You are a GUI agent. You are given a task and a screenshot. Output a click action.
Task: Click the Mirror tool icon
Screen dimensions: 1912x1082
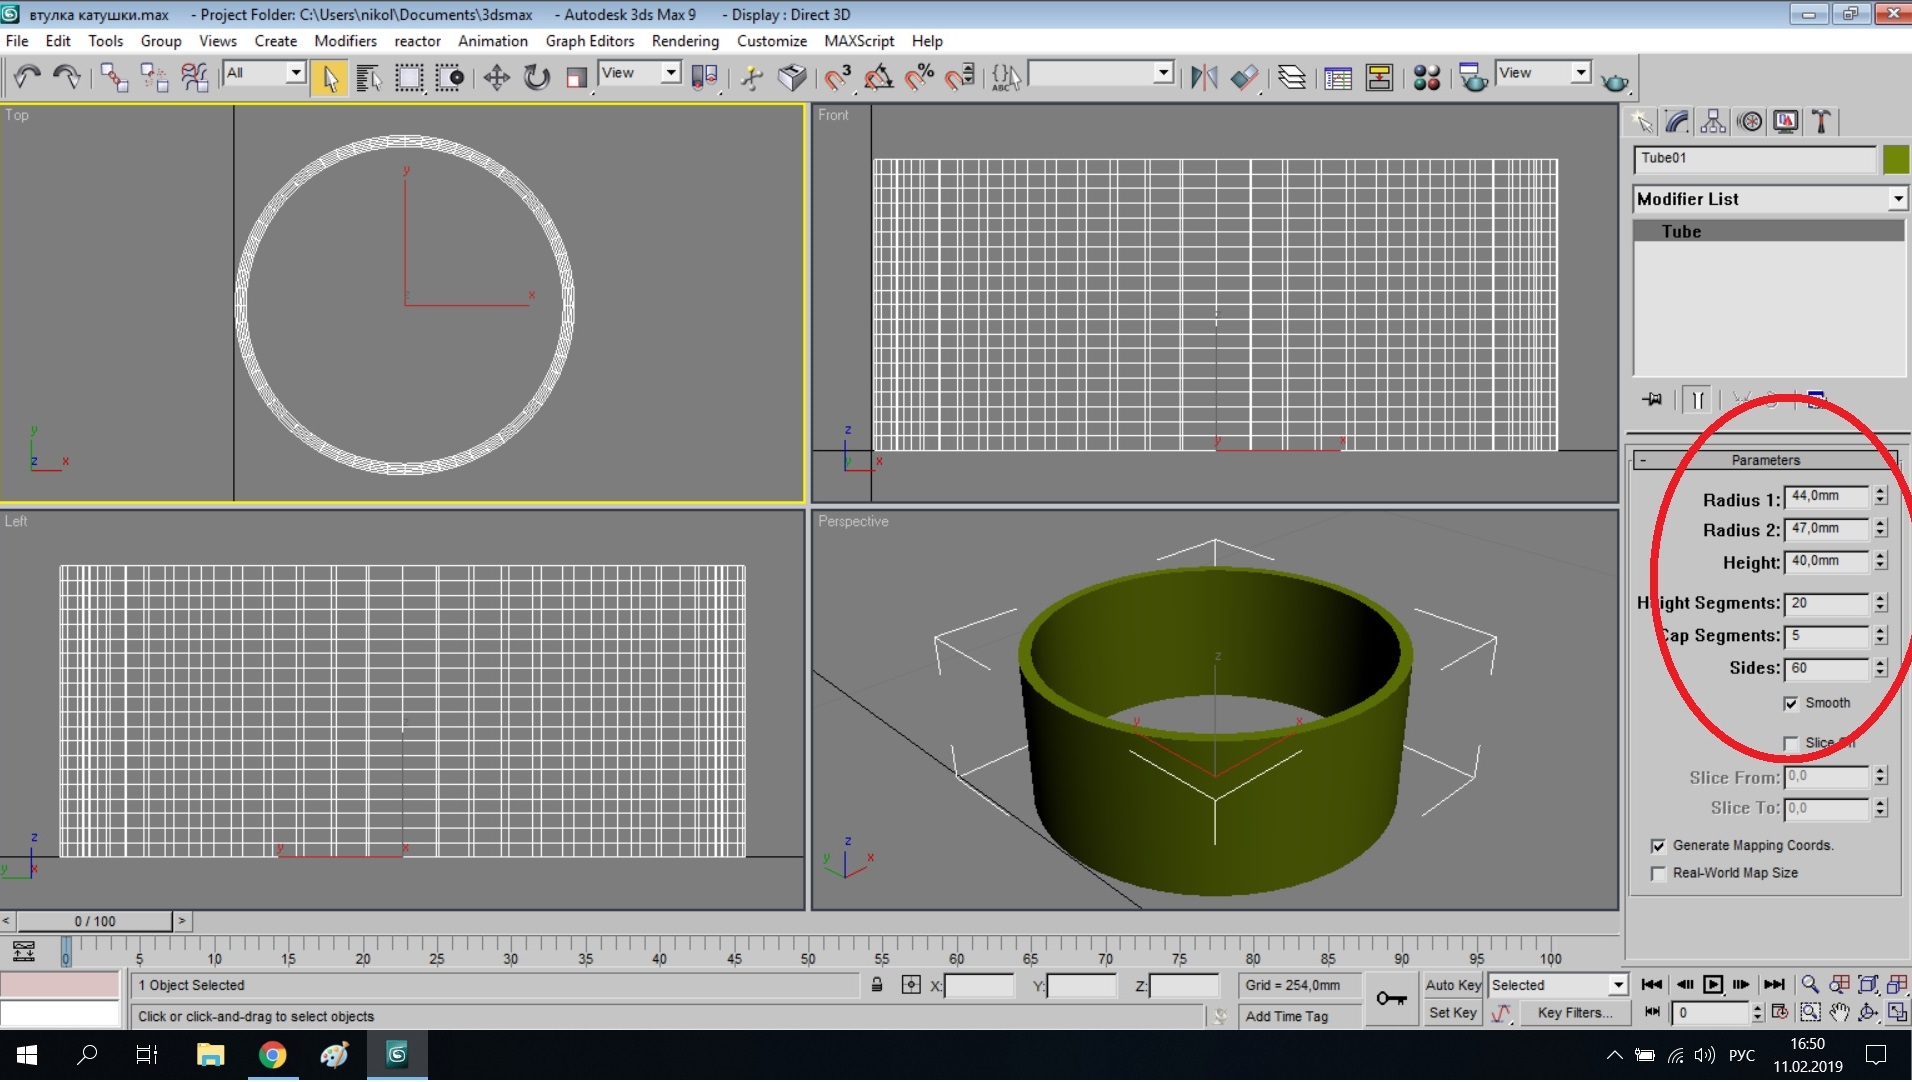[x=1204, y=77]
